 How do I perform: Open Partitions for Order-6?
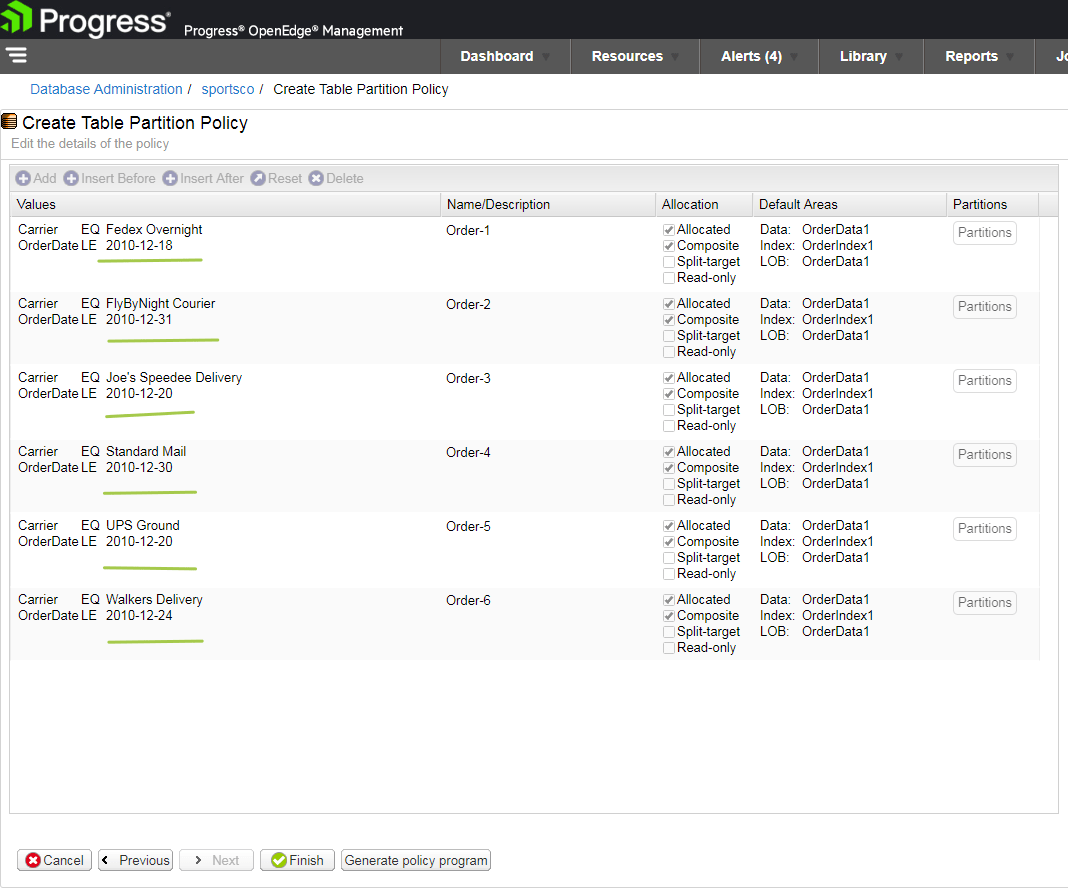(x=984, y=603)
